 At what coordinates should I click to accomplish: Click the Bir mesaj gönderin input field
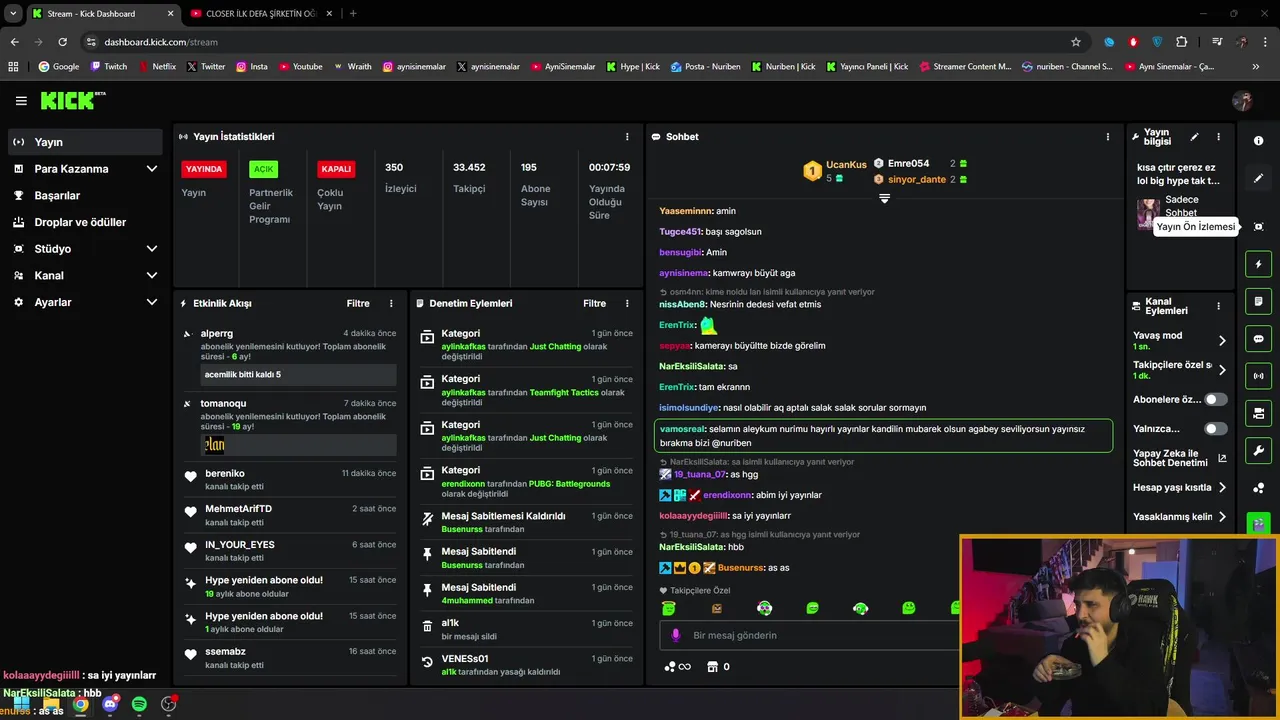click(x=809, y=635)
